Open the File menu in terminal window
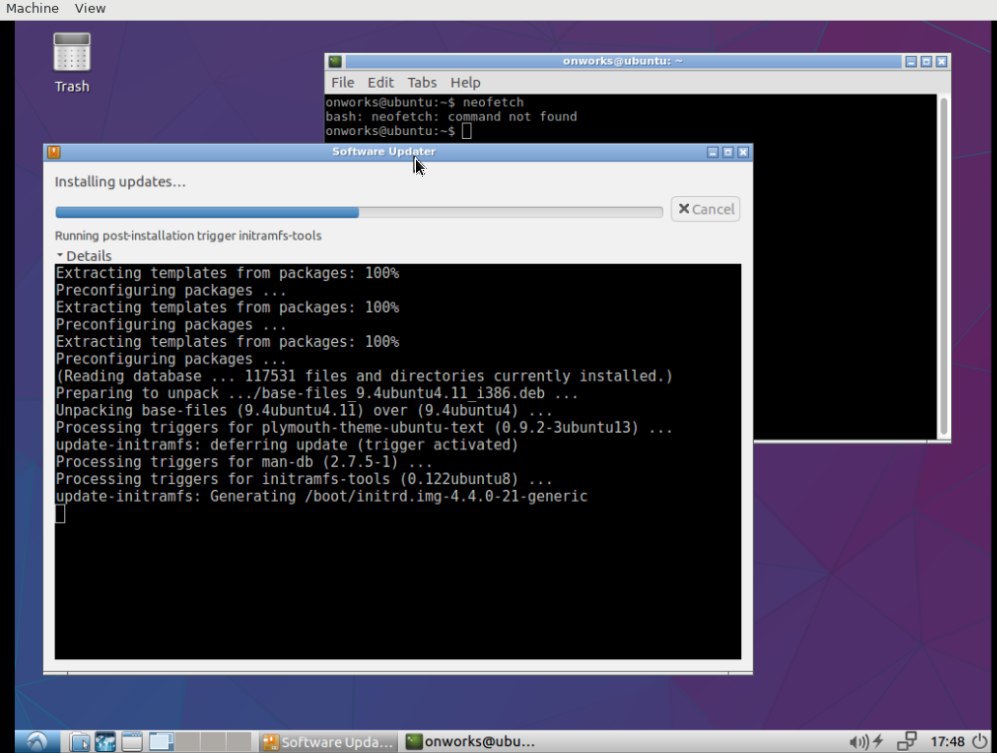Viewport: 997px width, 753px height. pyautogui.click(x=342, y=82)
